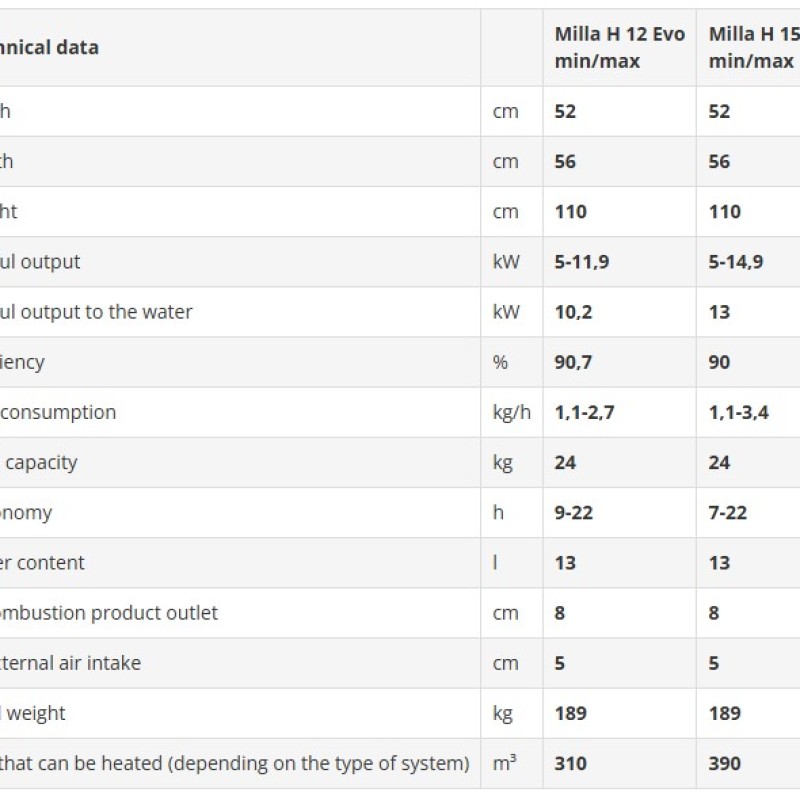This screenshot has height=800, width=800.
Task: Click the output to the water row label
Action: pyautogui.click(x=97, y=312)
